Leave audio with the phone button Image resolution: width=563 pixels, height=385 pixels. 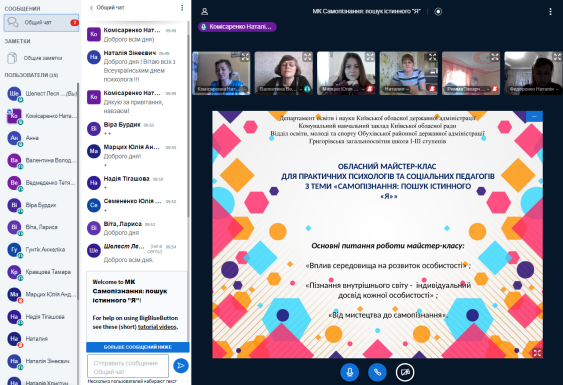377,372
